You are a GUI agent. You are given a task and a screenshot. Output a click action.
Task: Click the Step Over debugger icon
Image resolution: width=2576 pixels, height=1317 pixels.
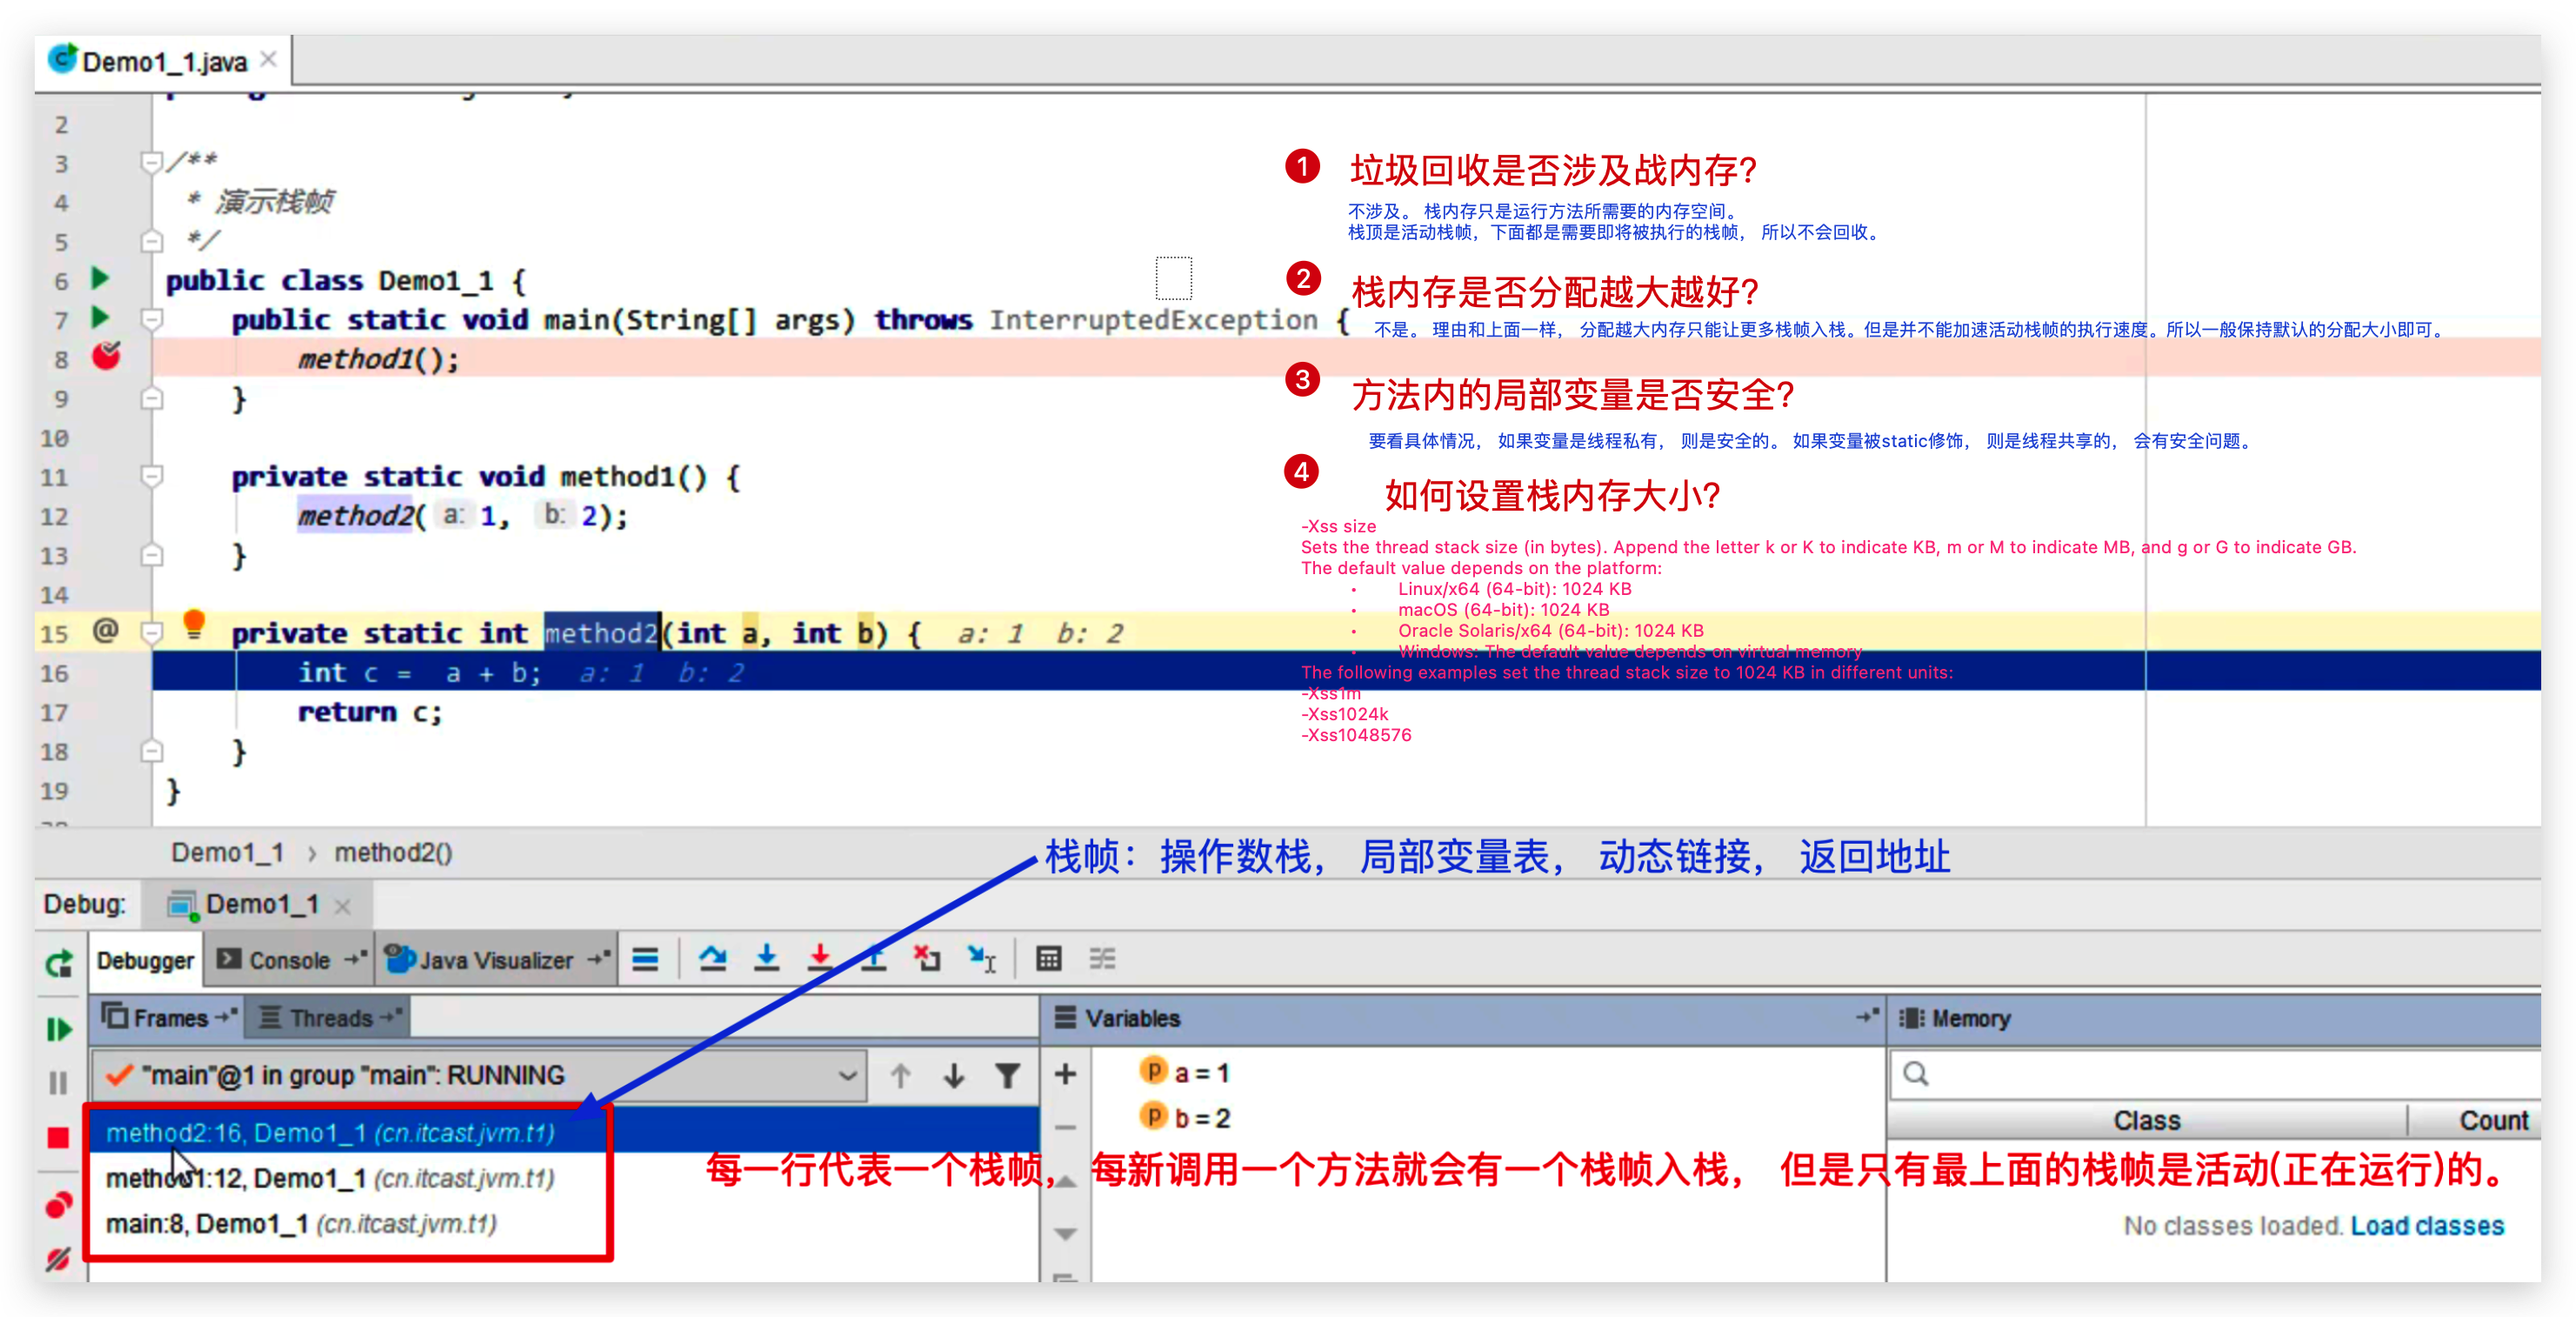tap(712, 959)
